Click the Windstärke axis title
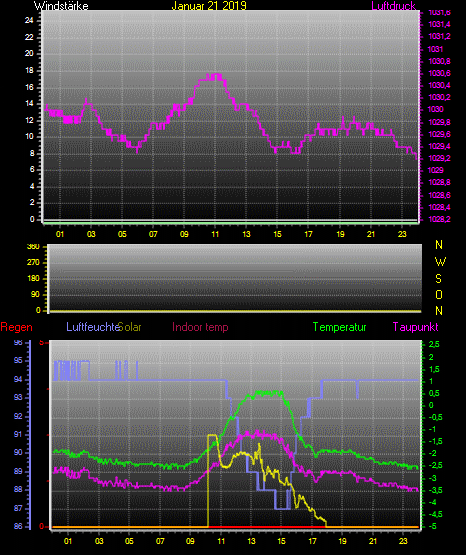 (x=61, y=5)
